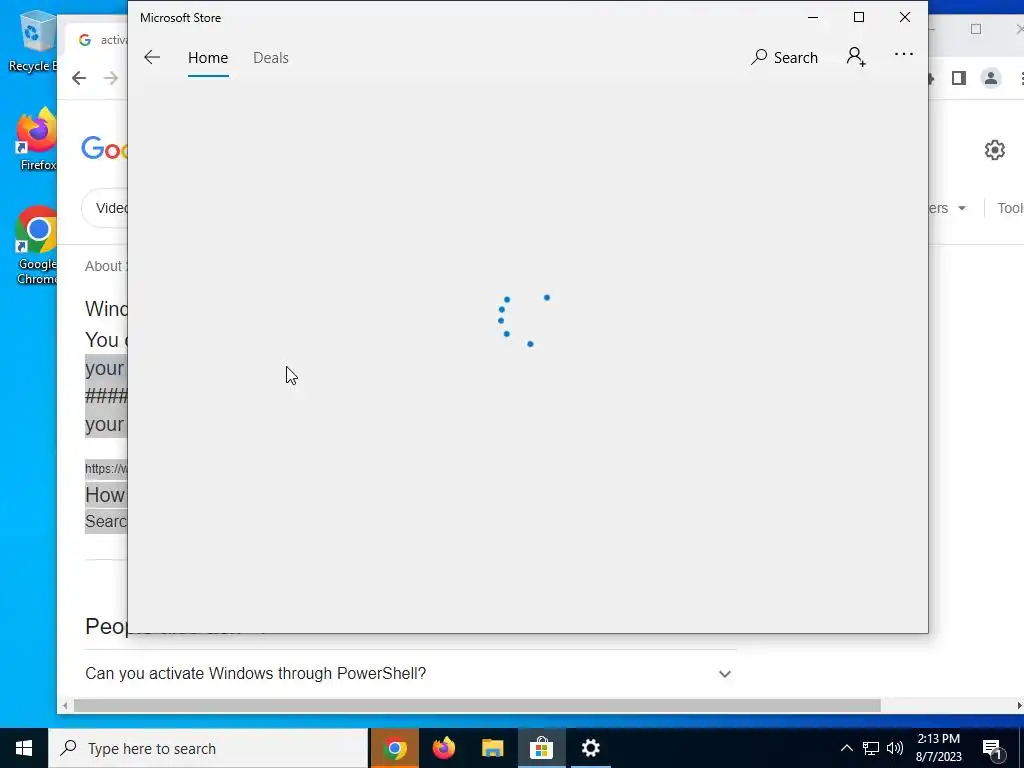Open Settings from the taskbar

(590, 748)
